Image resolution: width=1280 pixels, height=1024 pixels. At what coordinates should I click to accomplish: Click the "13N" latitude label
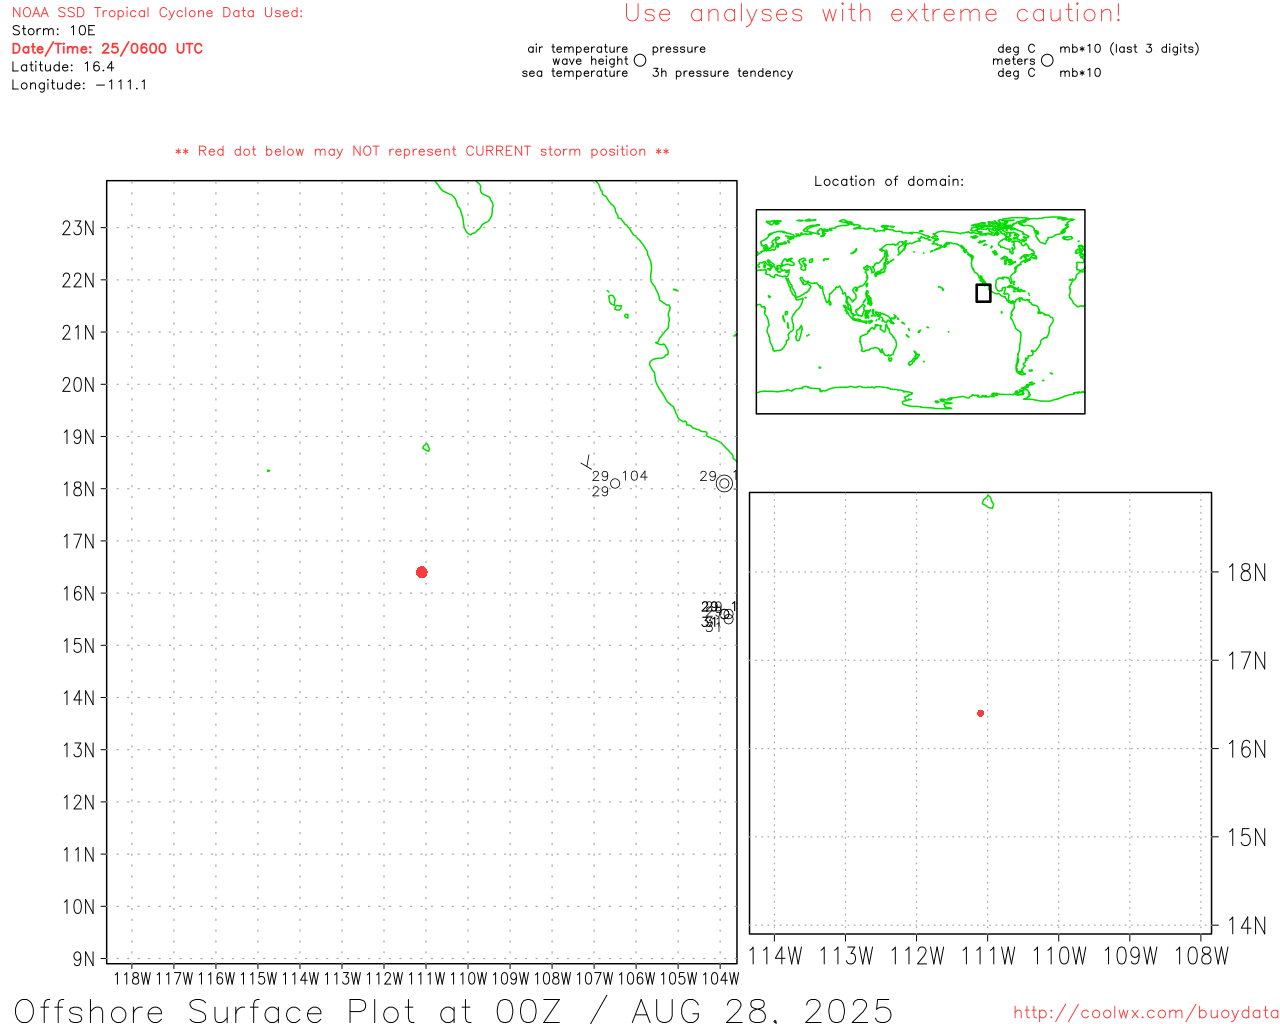(x=79, y=750)
